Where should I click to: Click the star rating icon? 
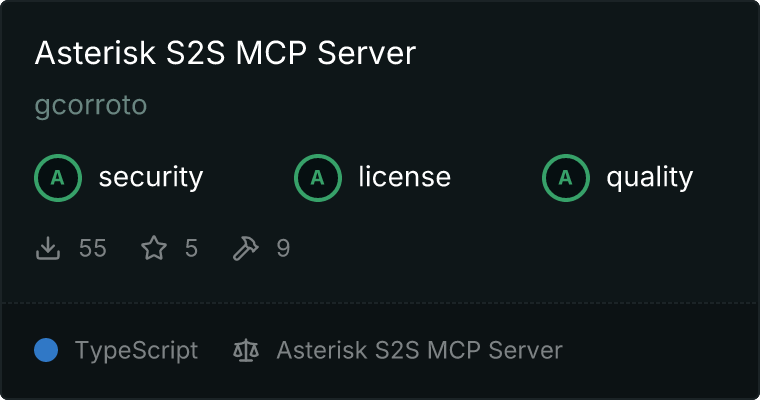154,248
